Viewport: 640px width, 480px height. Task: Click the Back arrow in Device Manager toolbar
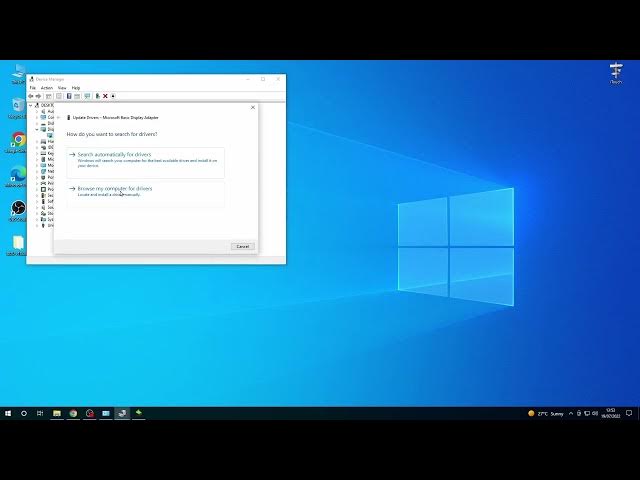[32, 96]
